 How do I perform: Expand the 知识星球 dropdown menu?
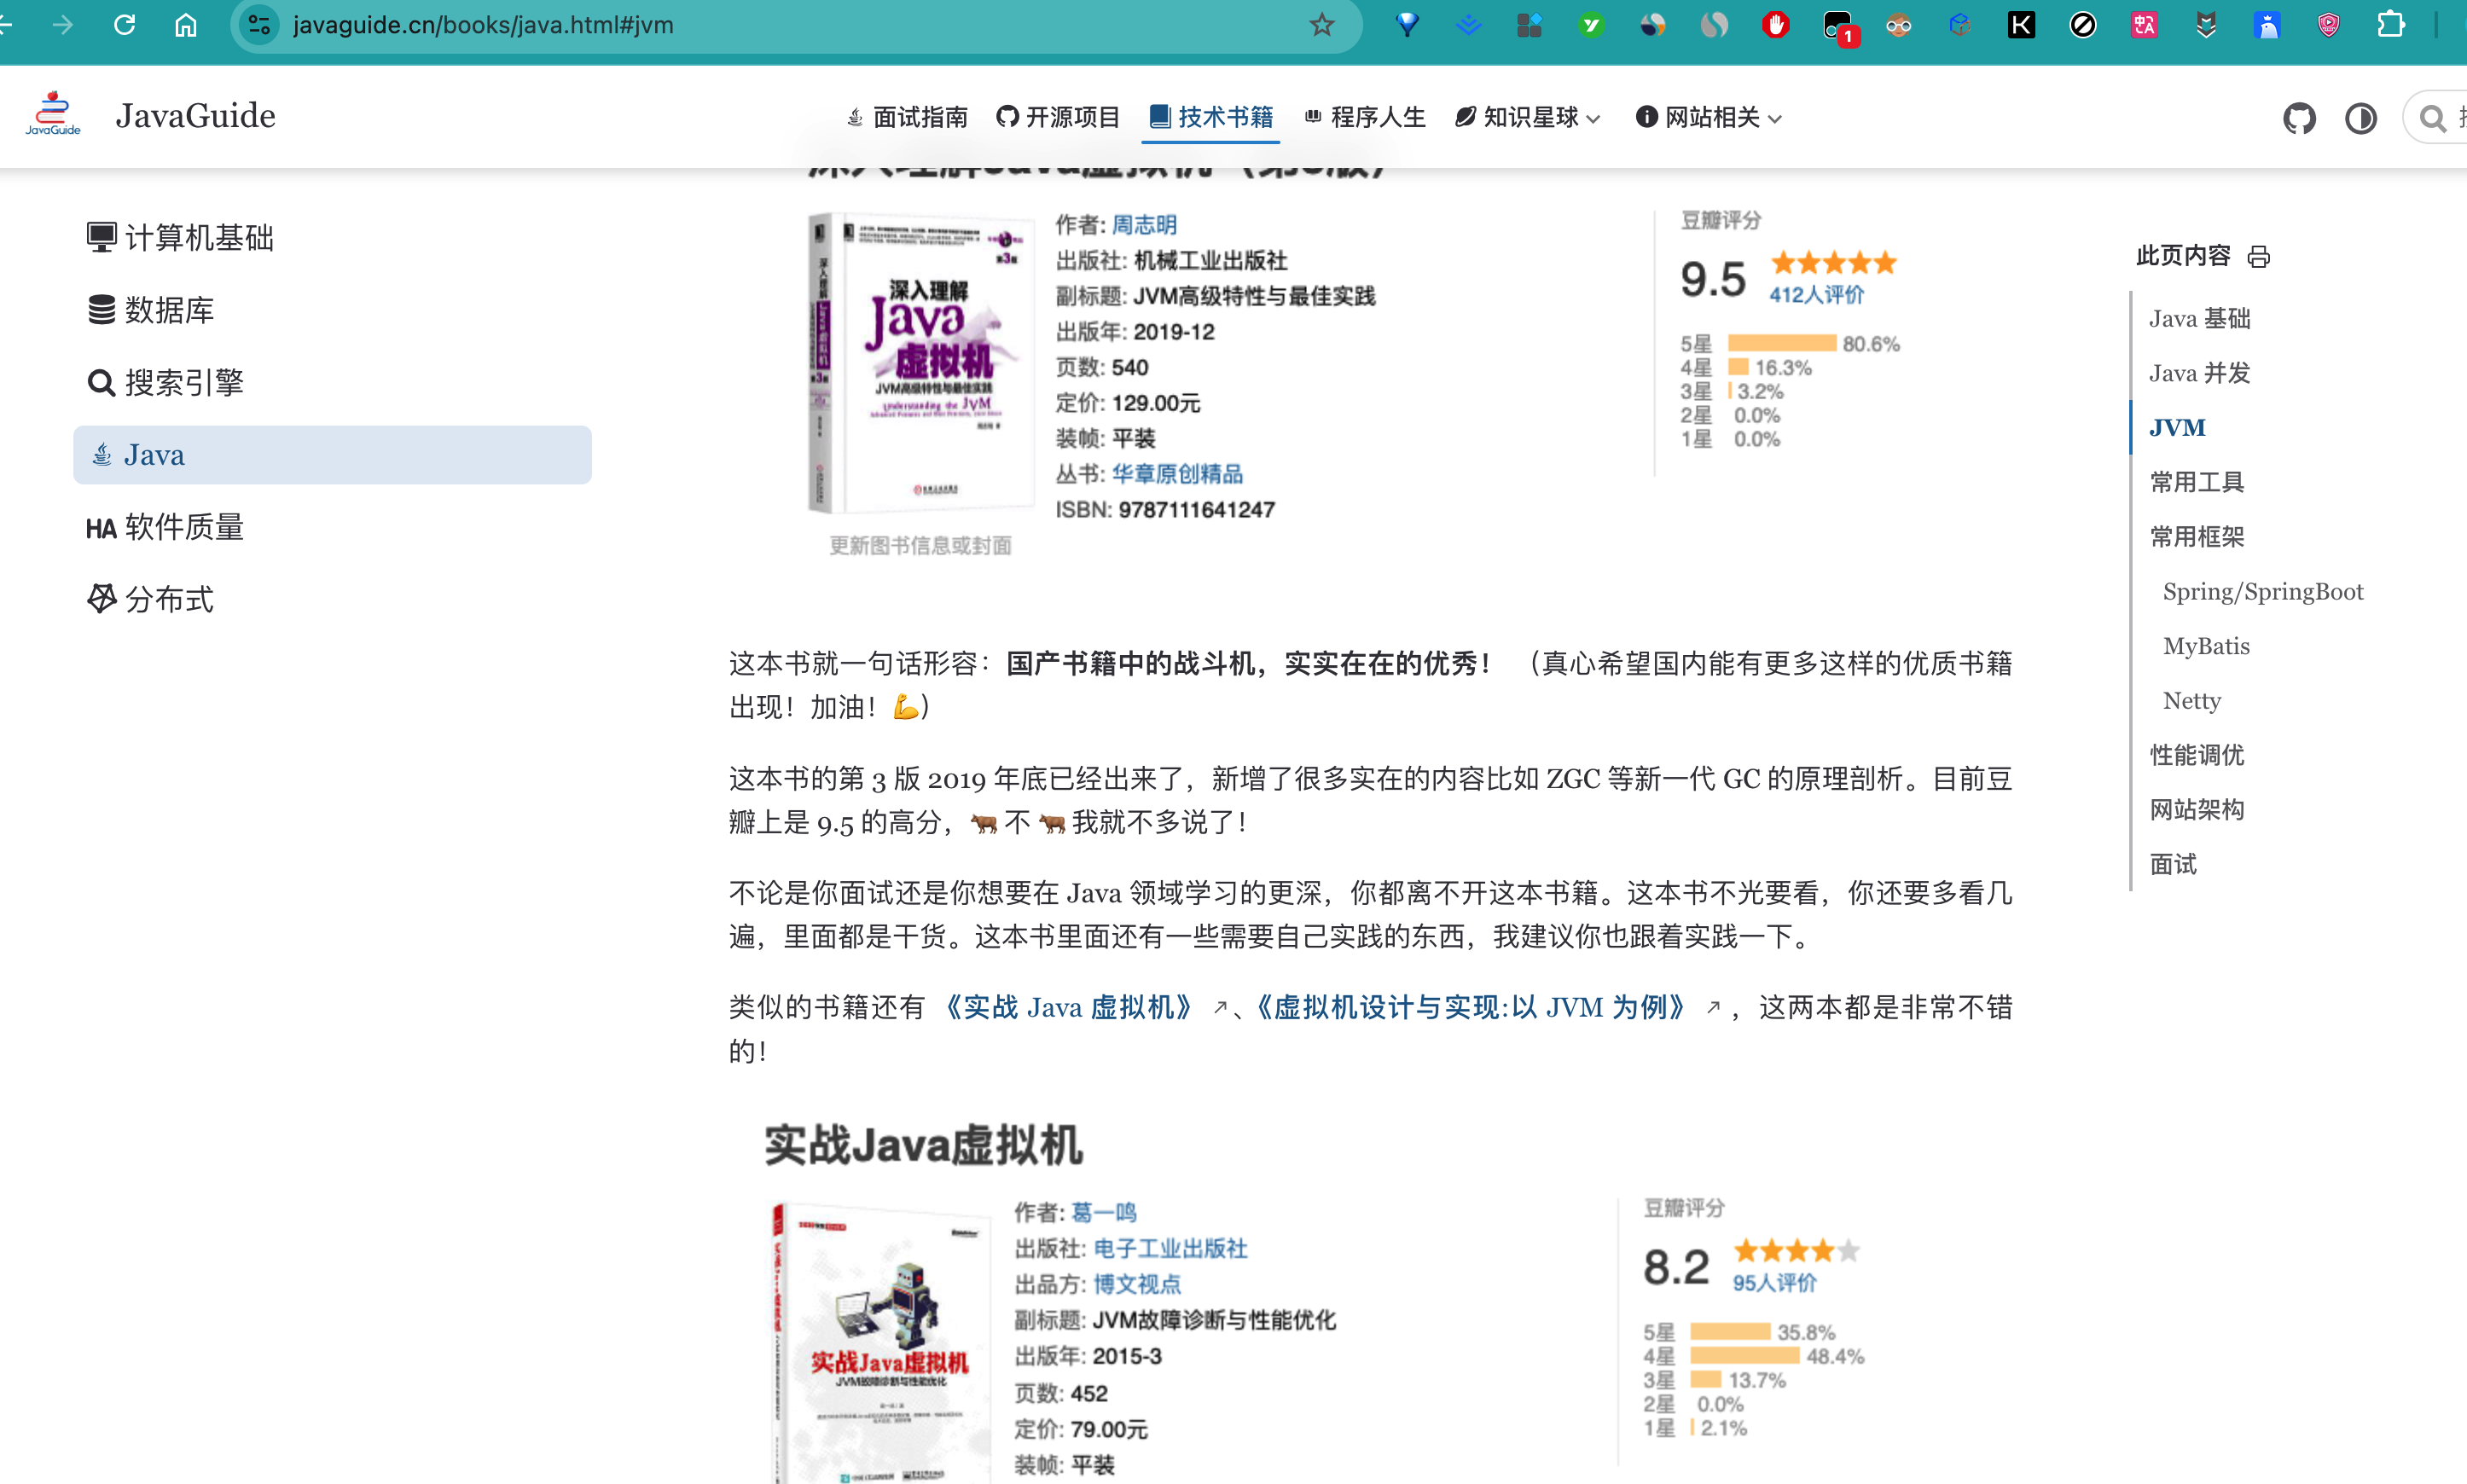[1527, 117]
